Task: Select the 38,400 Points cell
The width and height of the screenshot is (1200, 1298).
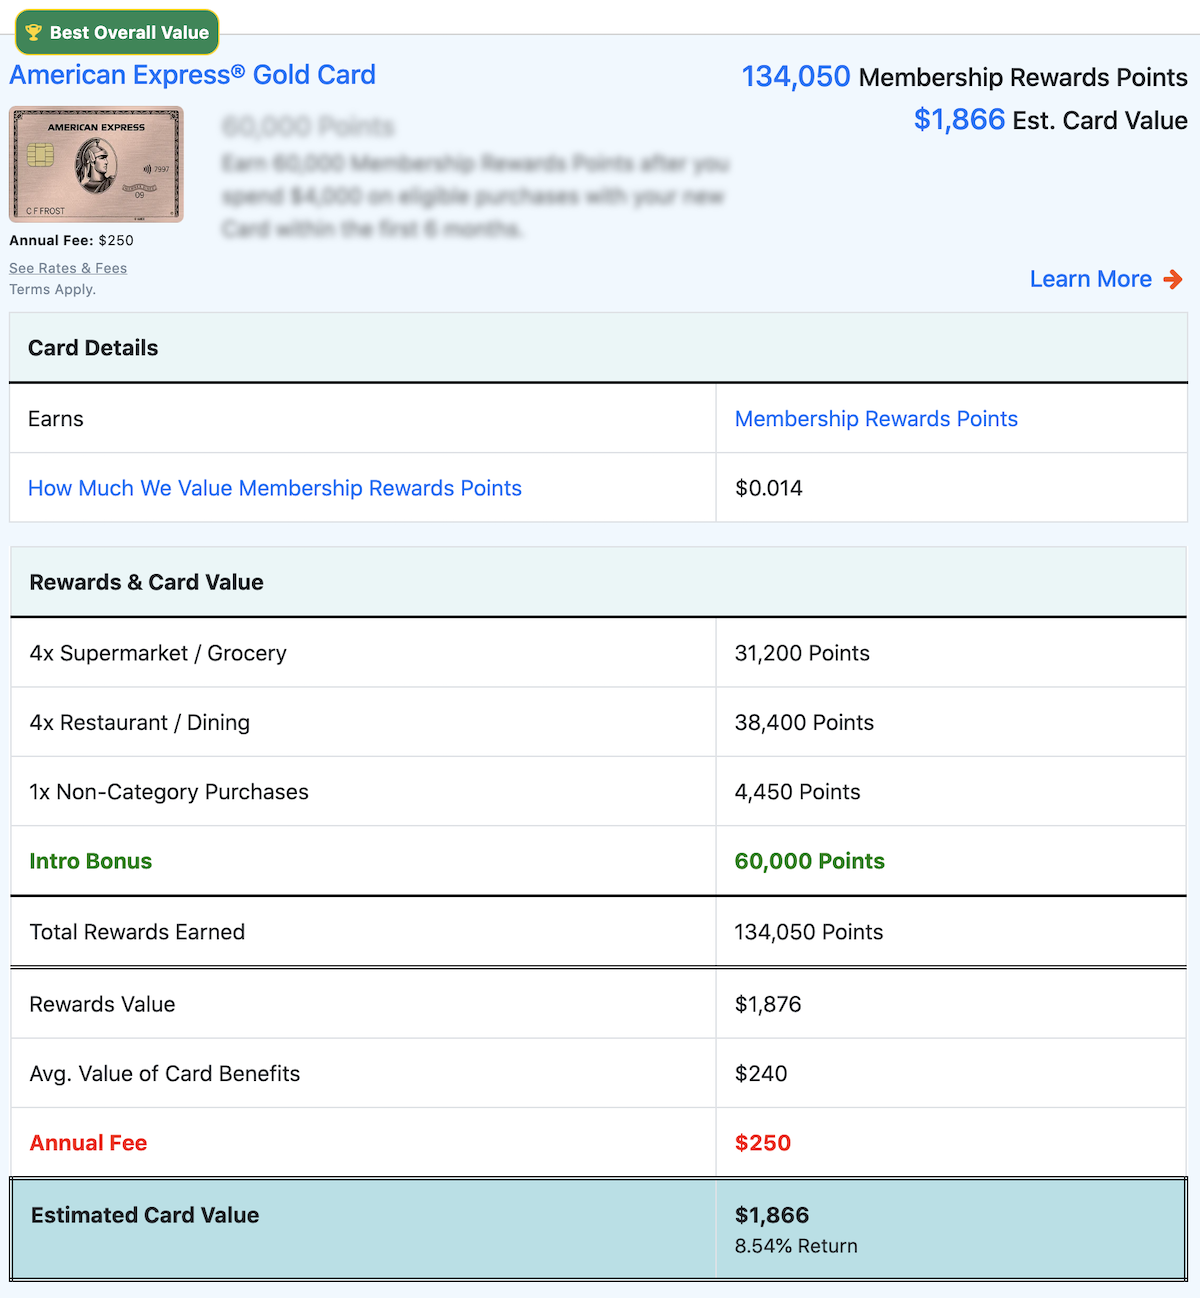Action: coord(804,722)
